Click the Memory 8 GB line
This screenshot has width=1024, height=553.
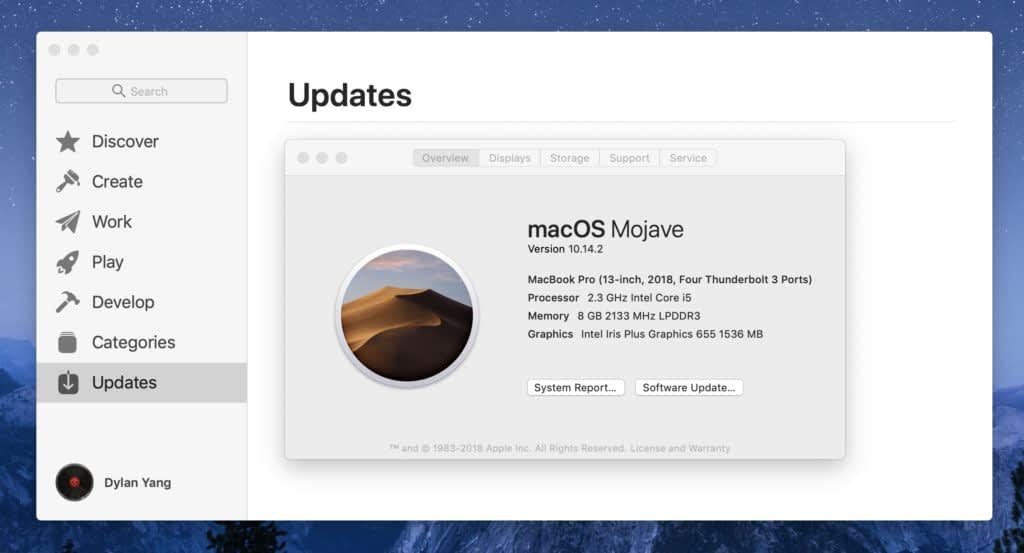[614, 316]
